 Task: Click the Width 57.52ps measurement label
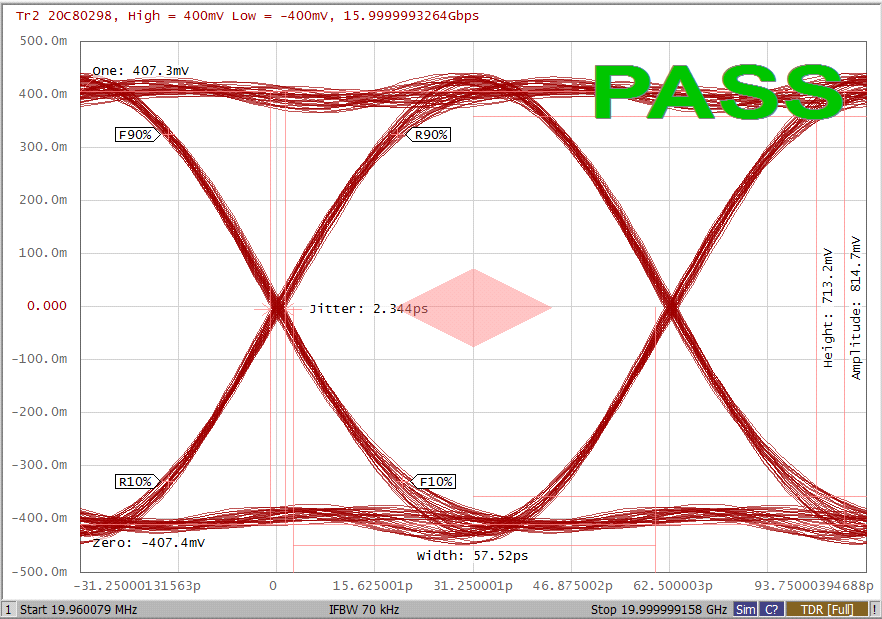pos(472,555)
